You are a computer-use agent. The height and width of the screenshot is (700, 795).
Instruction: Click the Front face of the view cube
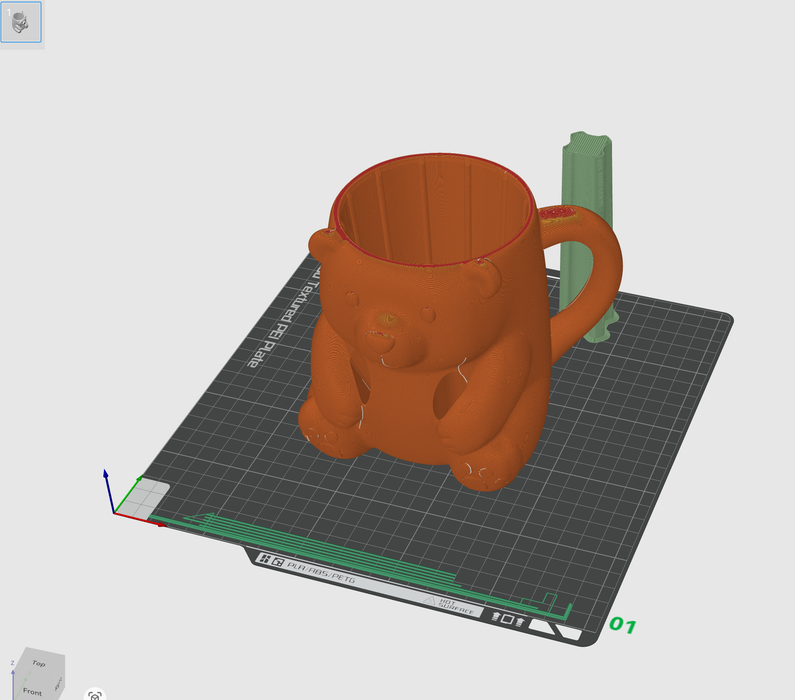tap(32, 689)
